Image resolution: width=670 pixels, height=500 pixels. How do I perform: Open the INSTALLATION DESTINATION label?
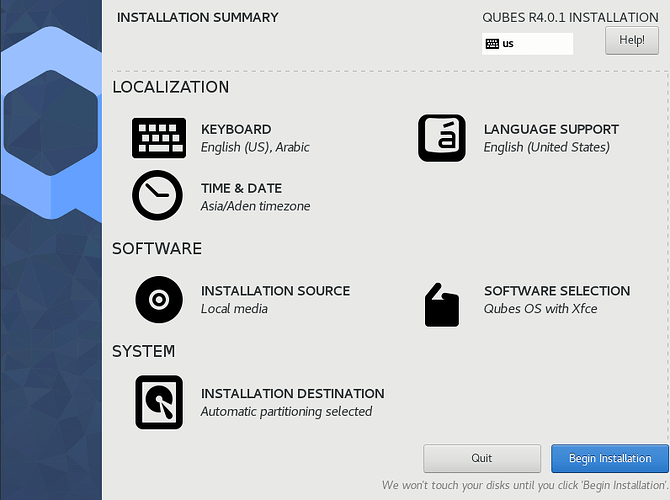point(293,394)
